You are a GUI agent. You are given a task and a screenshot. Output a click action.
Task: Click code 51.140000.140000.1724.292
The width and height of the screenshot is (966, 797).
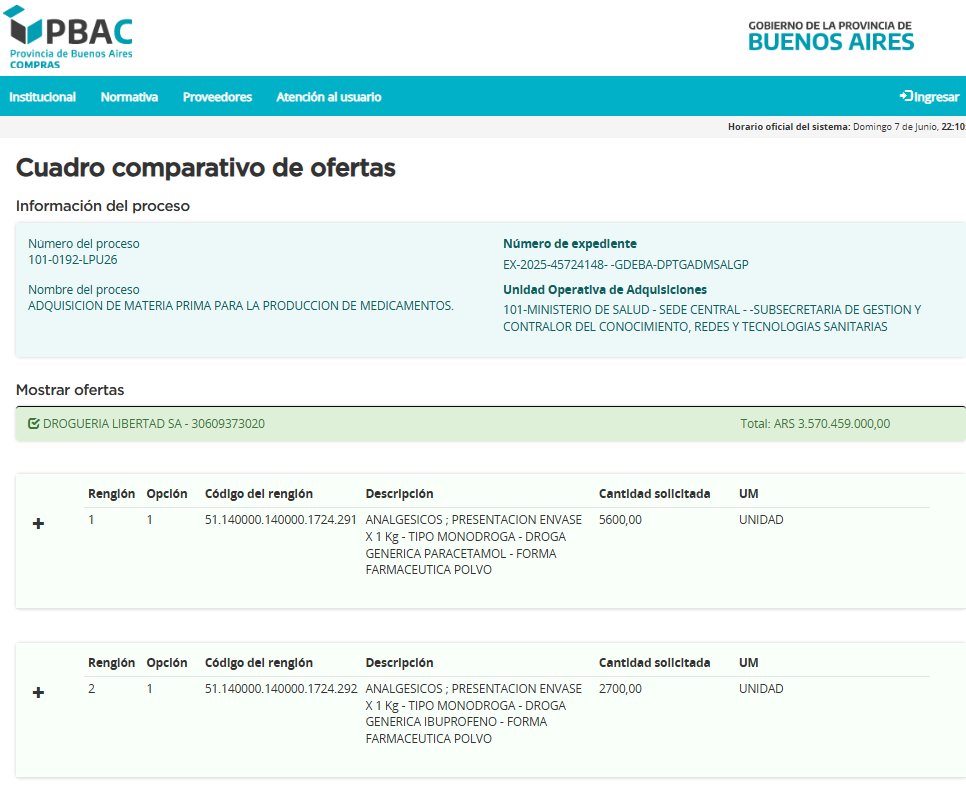pyautogui.click(x=281, y=689)
